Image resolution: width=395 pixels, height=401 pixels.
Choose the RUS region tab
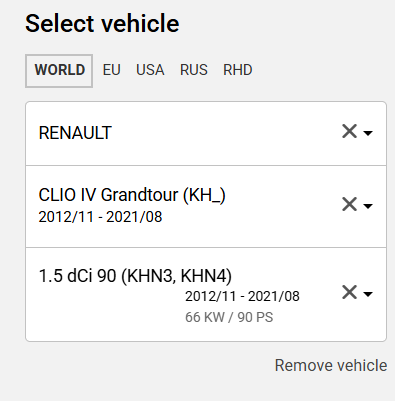[x=194, y=70]
